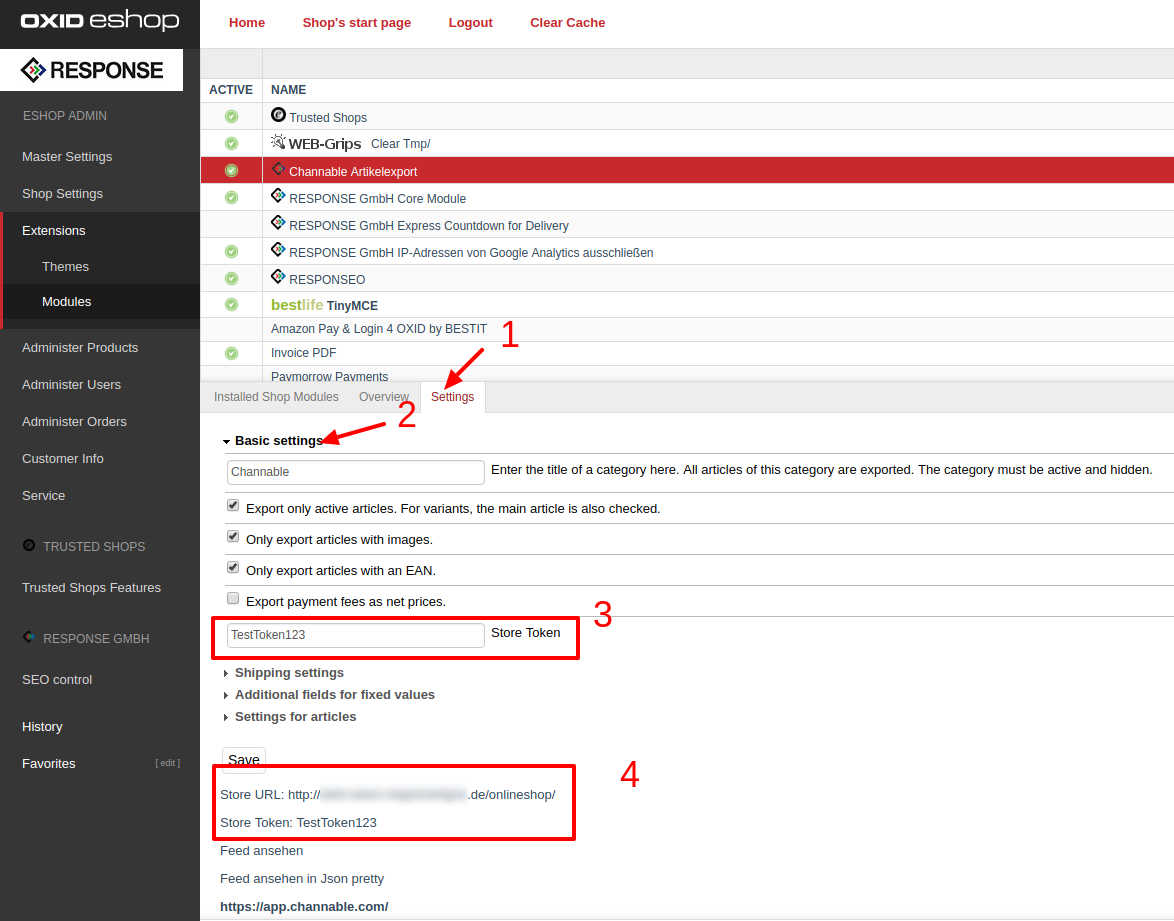
Task: Switch to the Settings tab
Action: (452, 397)
